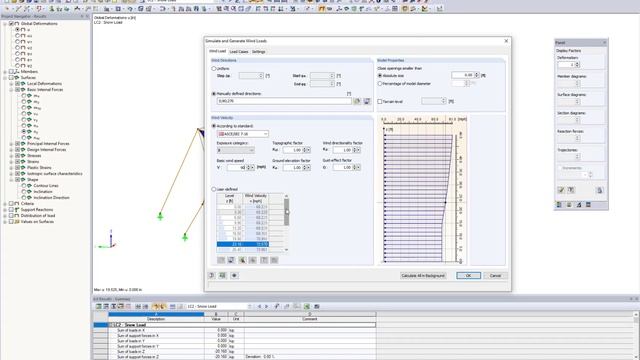
Task: Enable the Terrain level checkbox
Action: click(380, 101)
